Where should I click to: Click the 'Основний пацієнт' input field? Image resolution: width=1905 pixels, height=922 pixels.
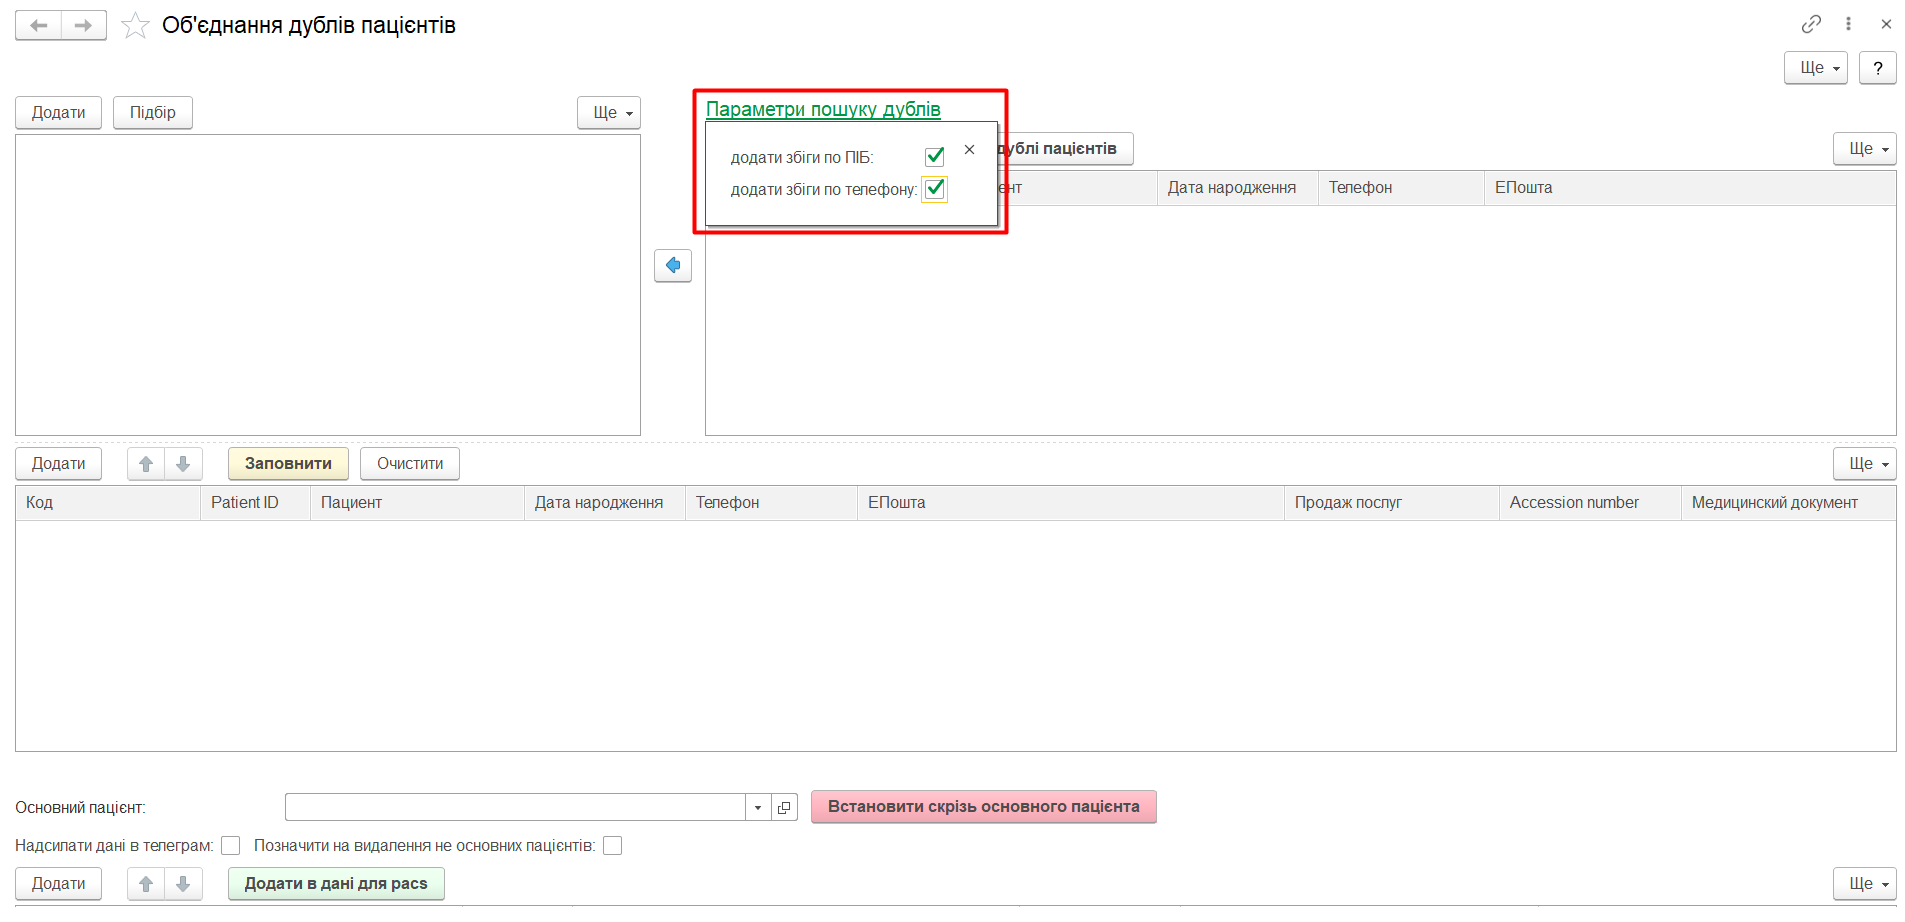pyautogui.click(x=515, y=807)
